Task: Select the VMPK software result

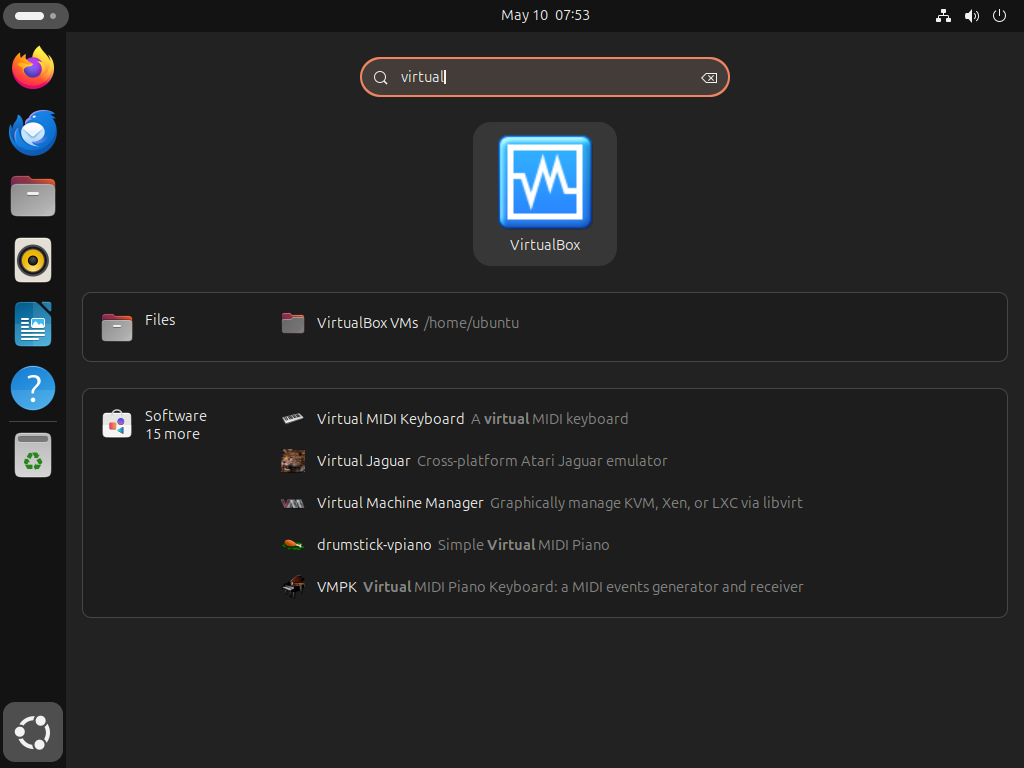Action: pos(545,586)
